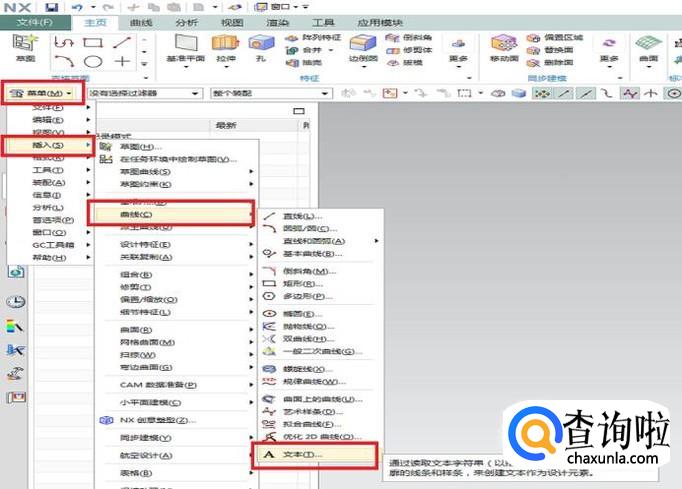Choose NX Realize Shape (NX 创意塑型) entry
The width and height of the screenshot is (682, 489).
coord(176,420)
